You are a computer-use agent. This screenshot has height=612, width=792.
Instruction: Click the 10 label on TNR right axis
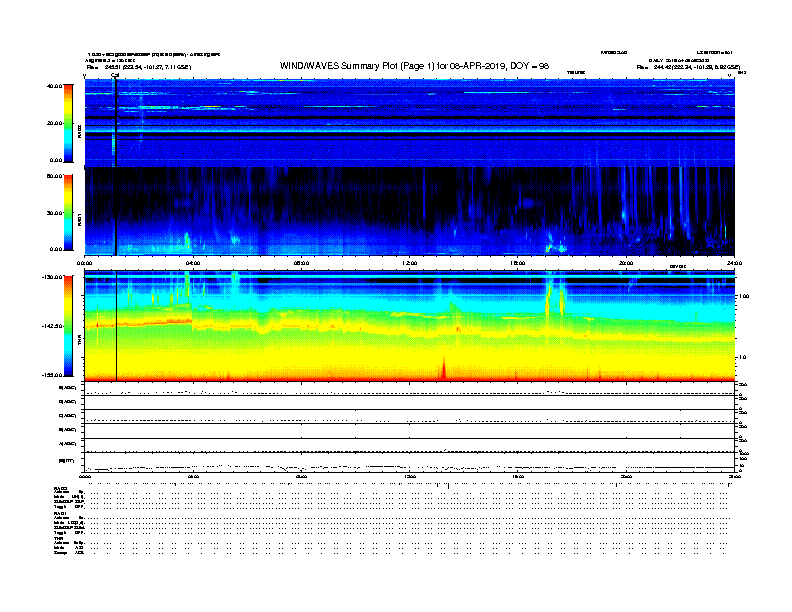(742, 357)
